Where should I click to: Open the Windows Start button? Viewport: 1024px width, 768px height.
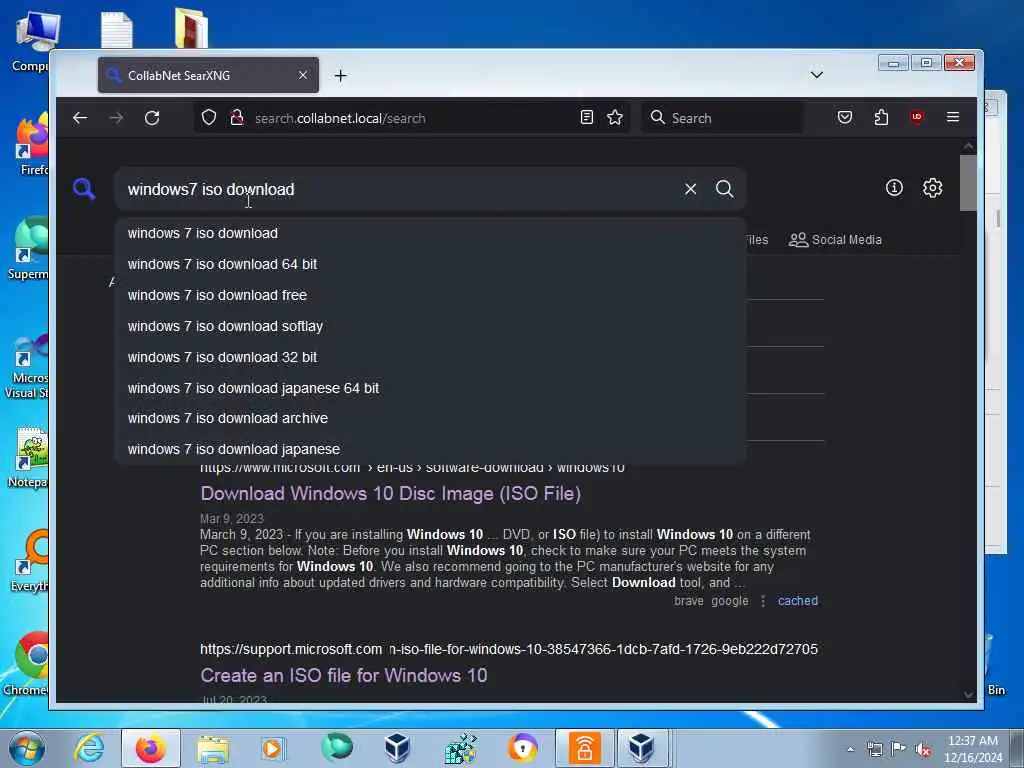pyautogui.click(x=27, y=748)
